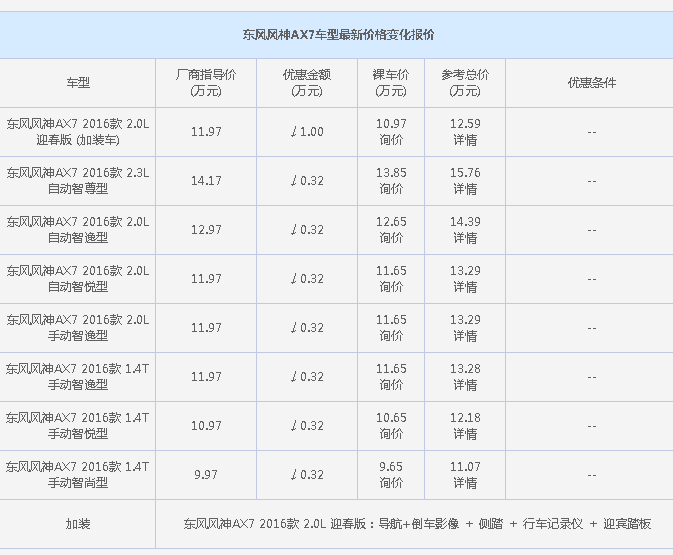Select bare car price 9.65
Viewport: 673px width, 555px height.
391,466
